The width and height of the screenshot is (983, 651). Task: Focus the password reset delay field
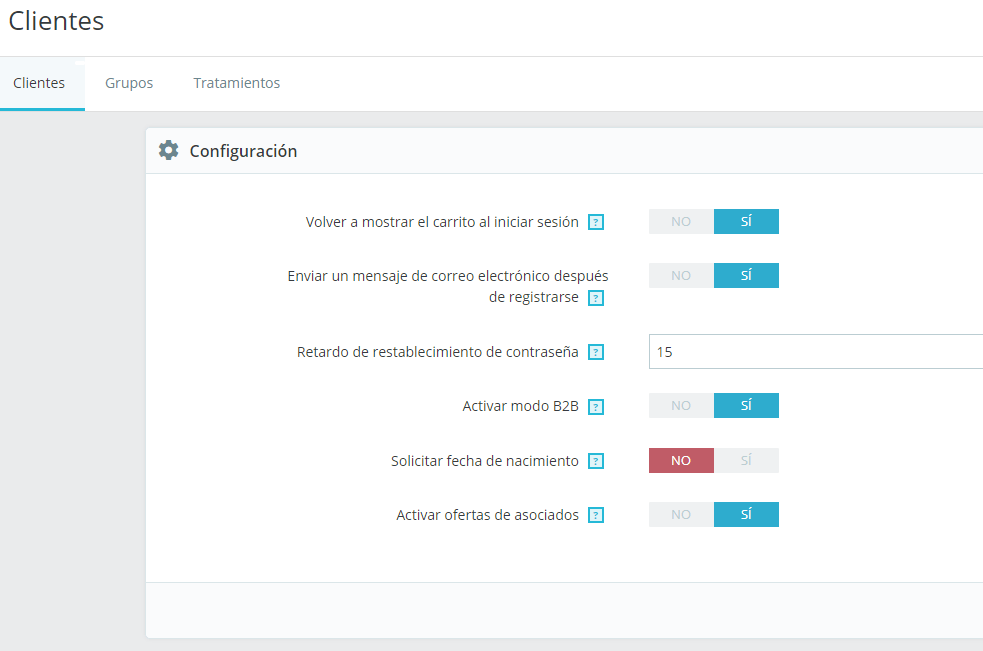coord(816,352)
